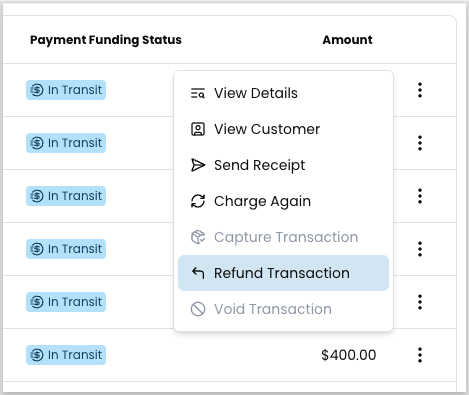Open View Details from the context menu
The image size is (469, 395).
click(283, 93)
